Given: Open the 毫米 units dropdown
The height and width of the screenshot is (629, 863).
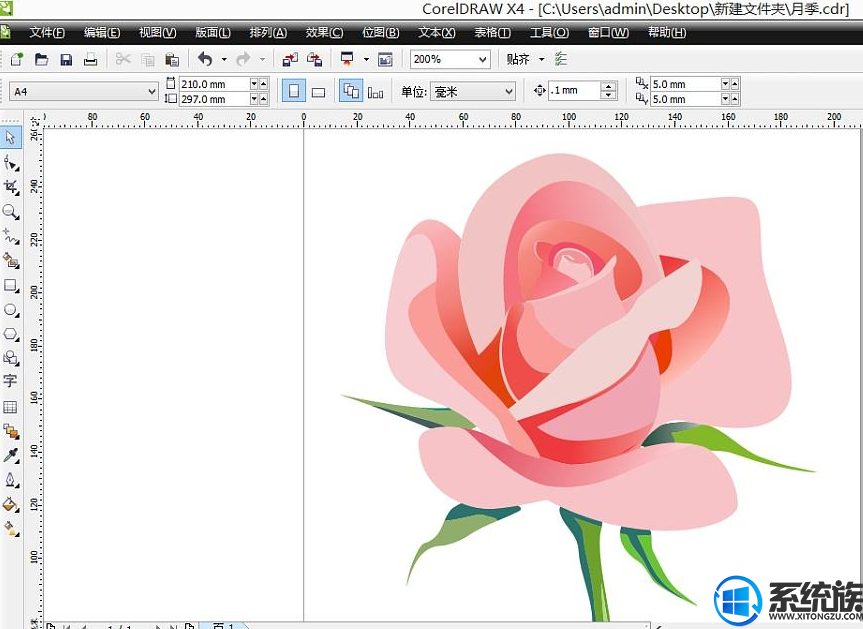Looking at the screenshot, I should coord(509,91).
